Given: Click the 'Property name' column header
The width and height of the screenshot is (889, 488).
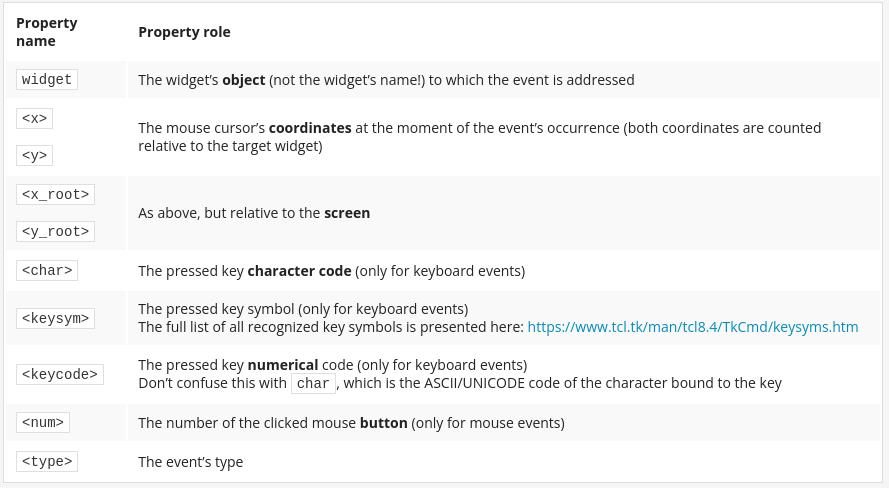Looking at the screenshot, I should (46, 32).
